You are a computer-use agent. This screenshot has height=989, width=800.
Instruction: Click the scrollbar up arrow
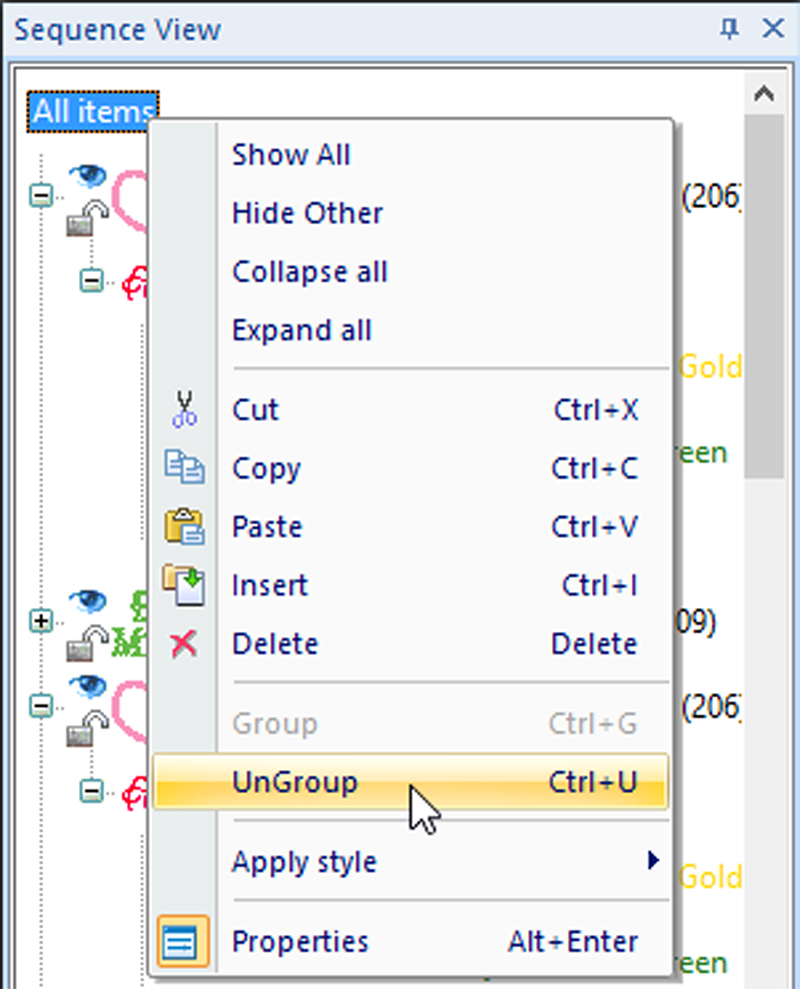pos(764,94)
